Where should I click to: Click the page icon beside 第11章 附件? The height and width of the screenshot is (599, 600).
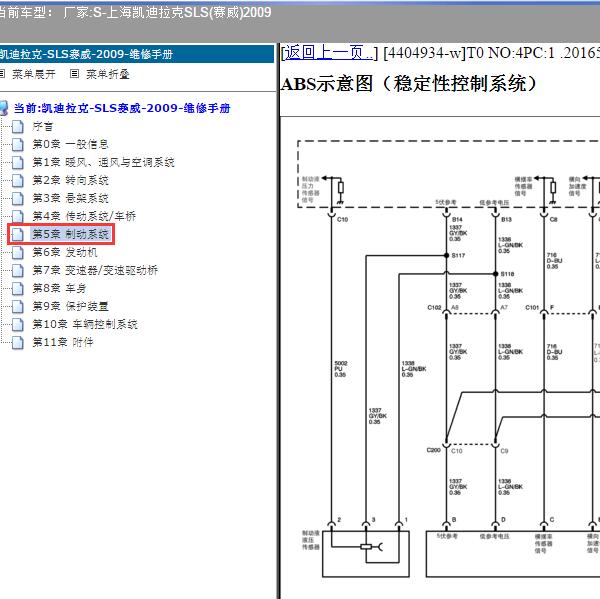pos(18,342)
